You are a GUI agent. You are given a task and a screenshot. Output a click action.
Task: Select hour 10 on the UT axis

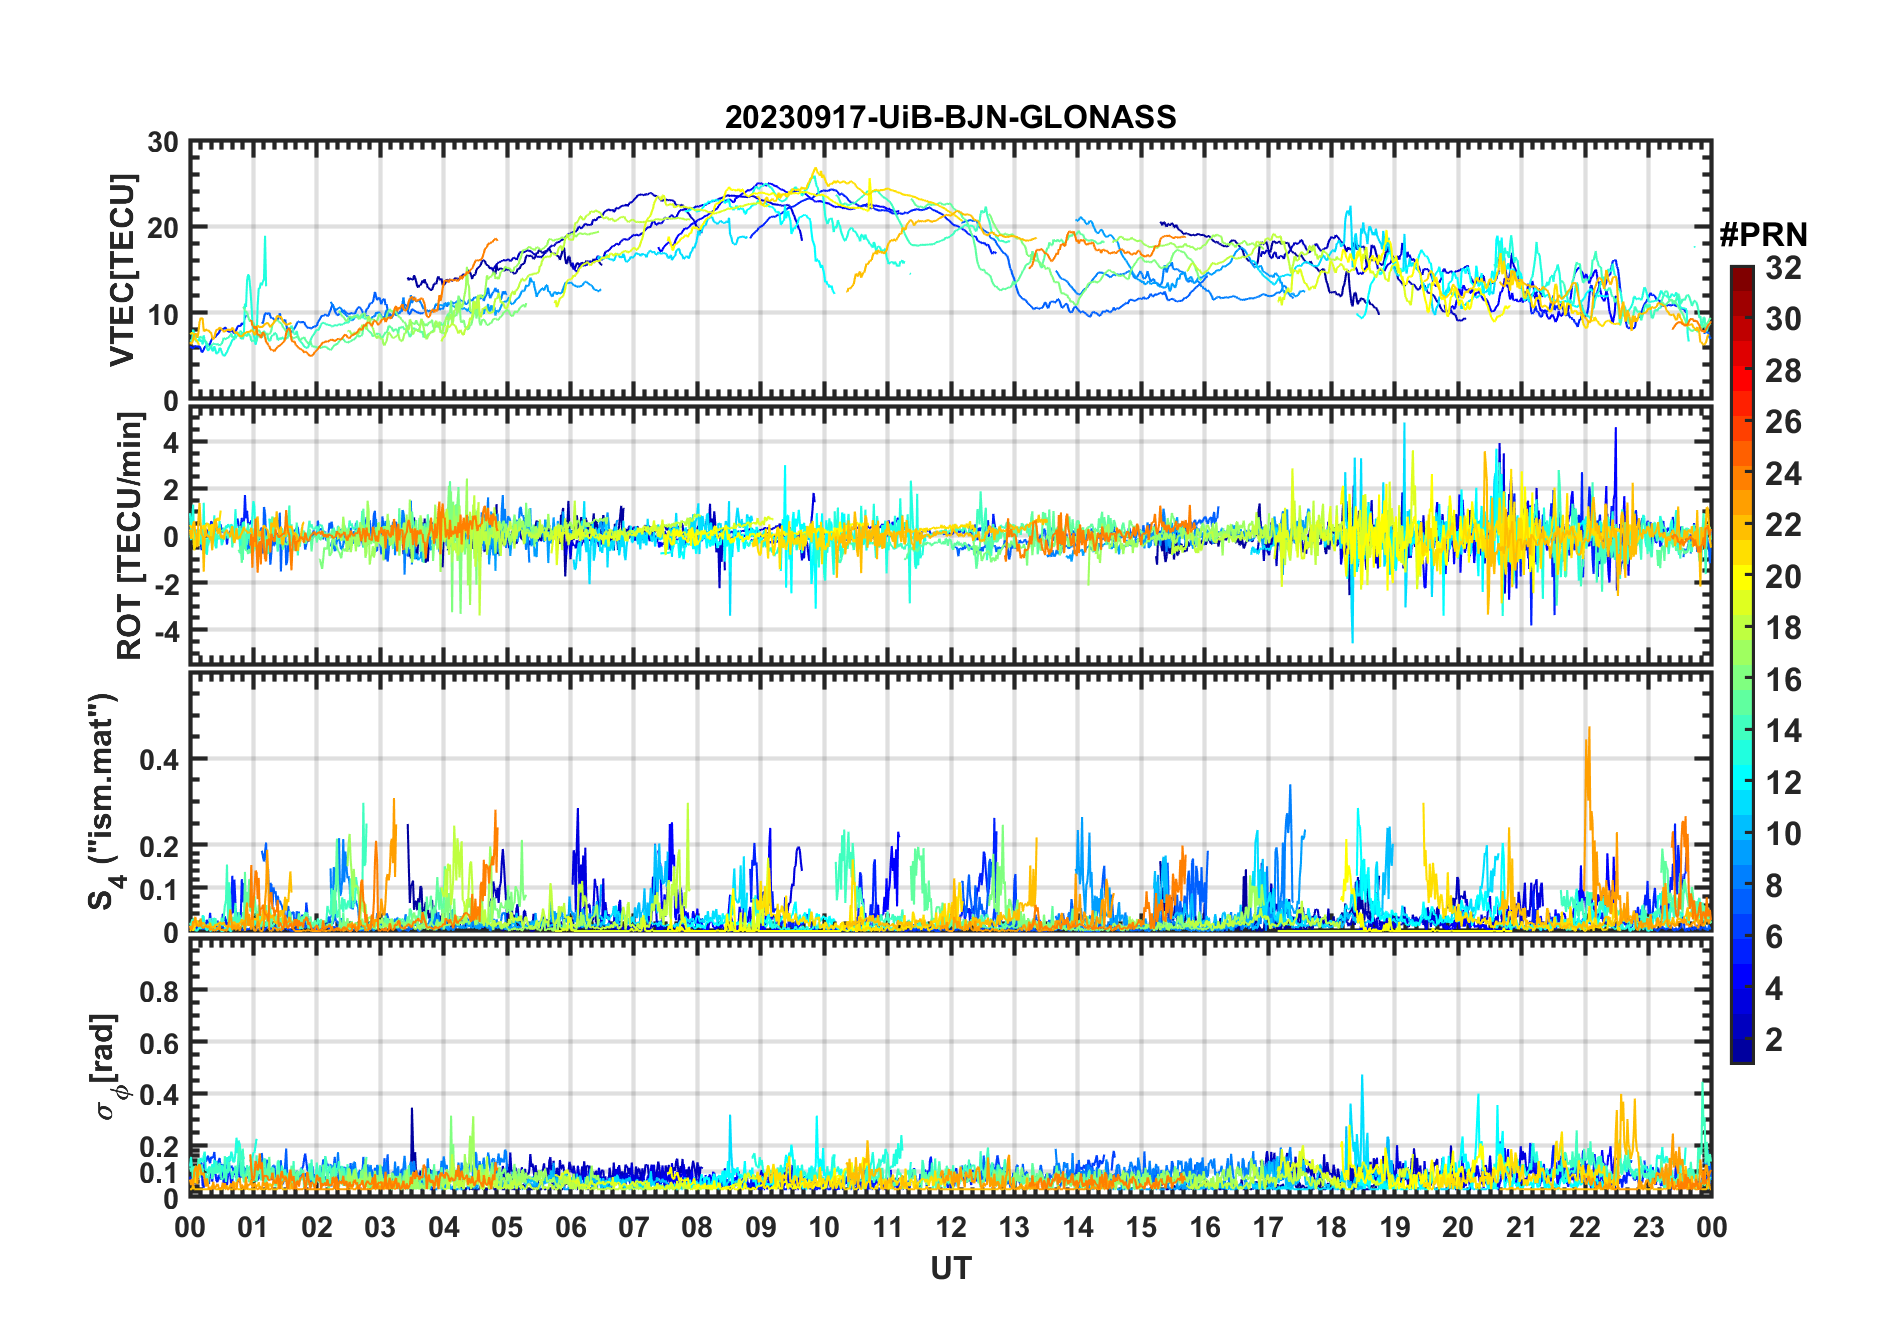(x=824, y=1227)
